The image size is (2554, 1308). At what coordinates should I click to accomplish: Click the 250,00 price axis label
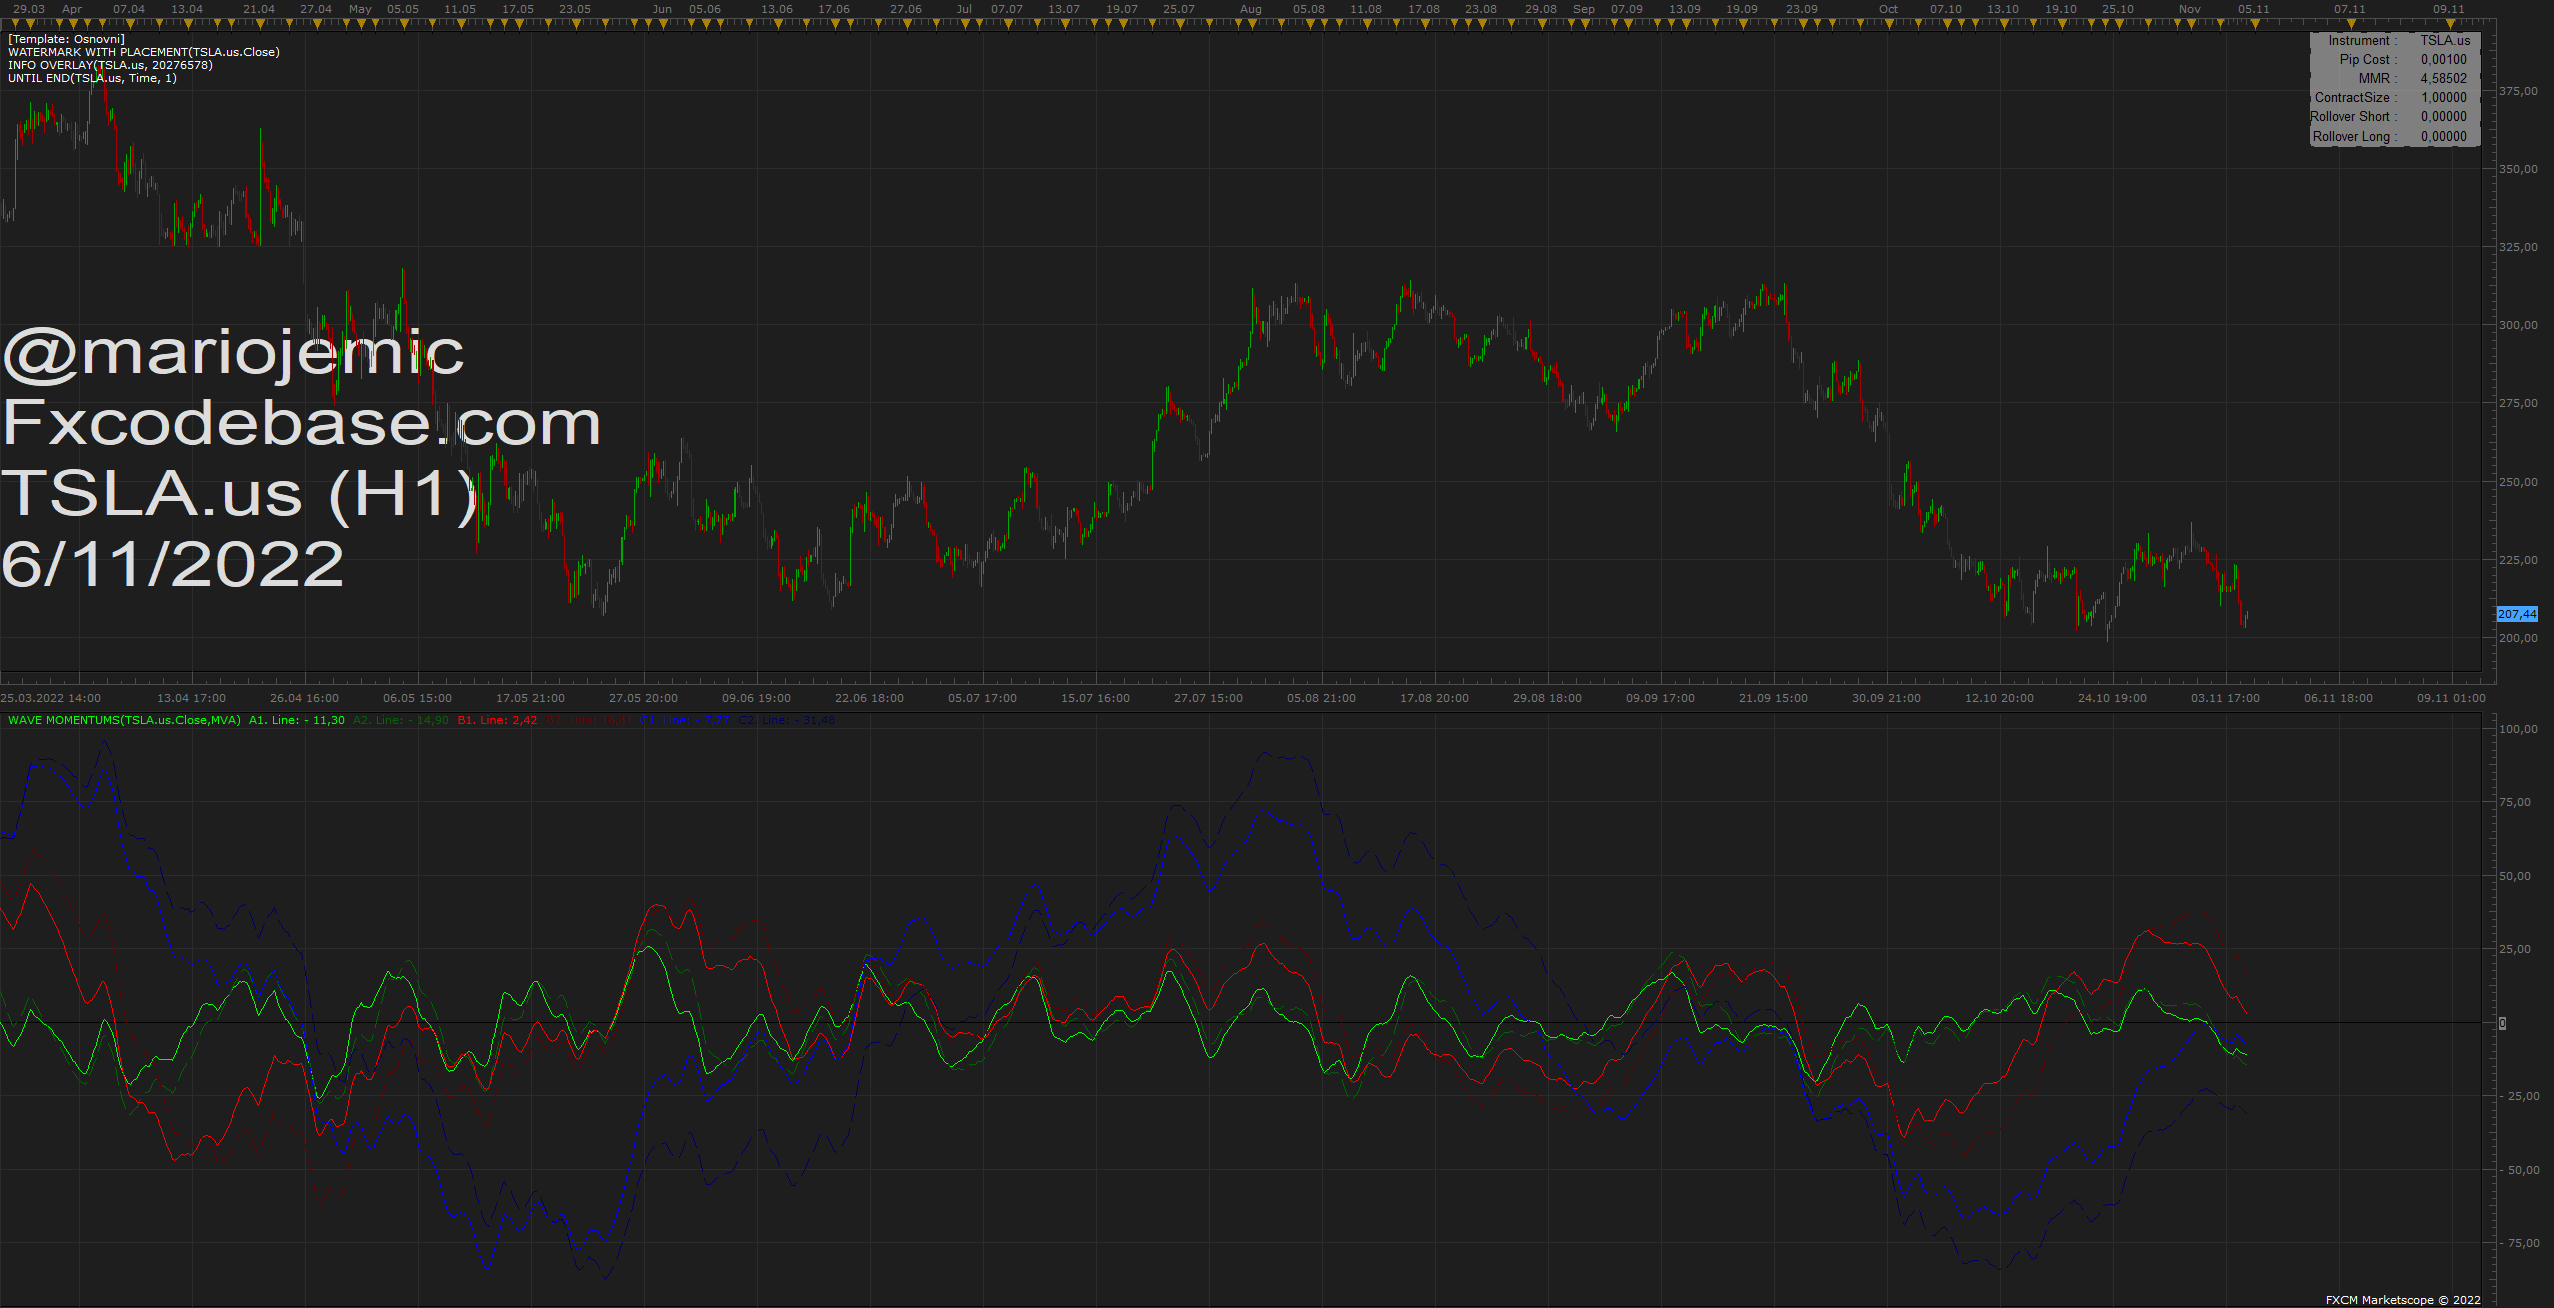pos(2518,482)
